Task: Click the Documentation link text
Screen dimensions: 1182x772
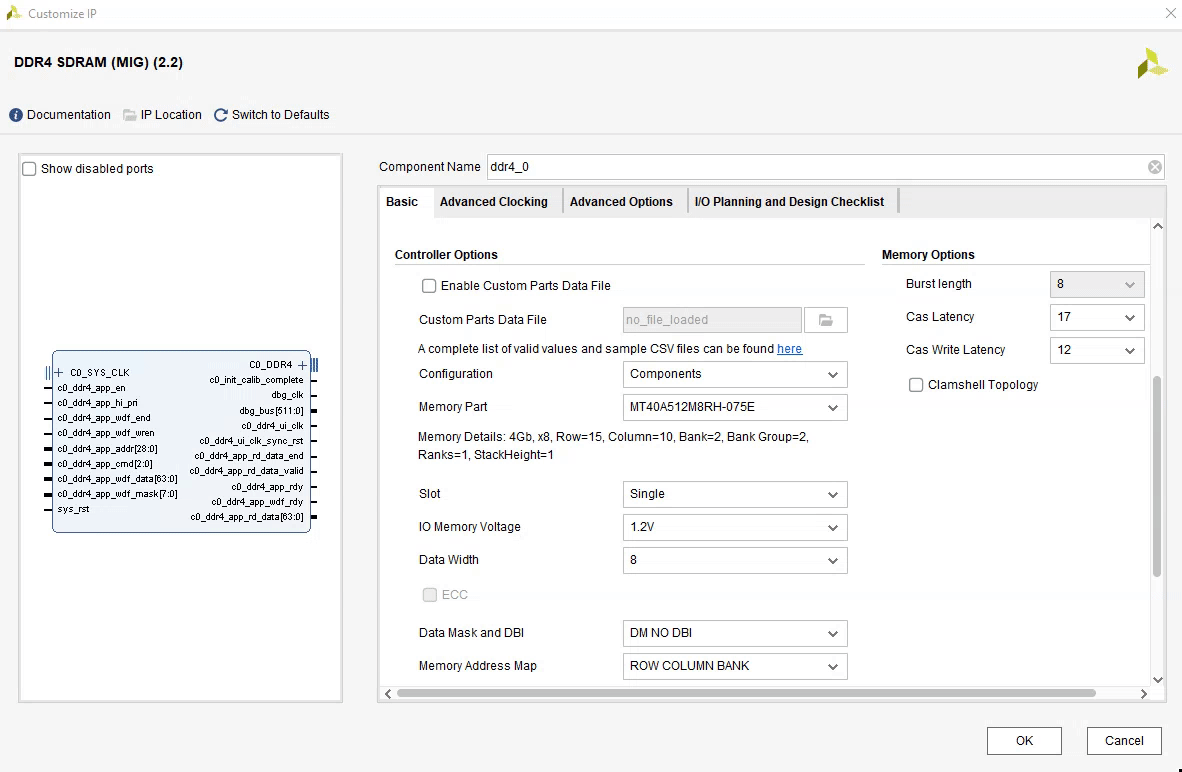Action: (69, 115)
